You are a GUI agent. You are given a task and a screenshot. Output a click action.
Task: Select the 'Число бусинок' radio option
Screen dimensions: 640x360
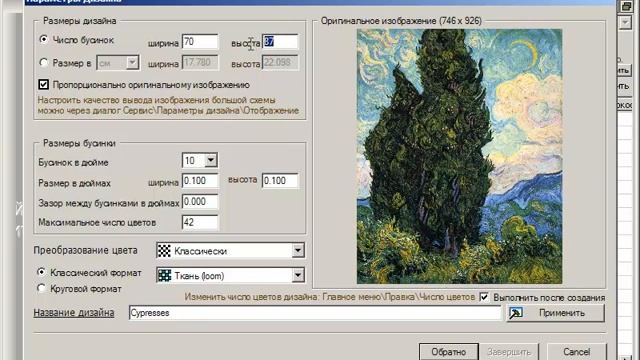pyautogui.click(x=44, y=40)
